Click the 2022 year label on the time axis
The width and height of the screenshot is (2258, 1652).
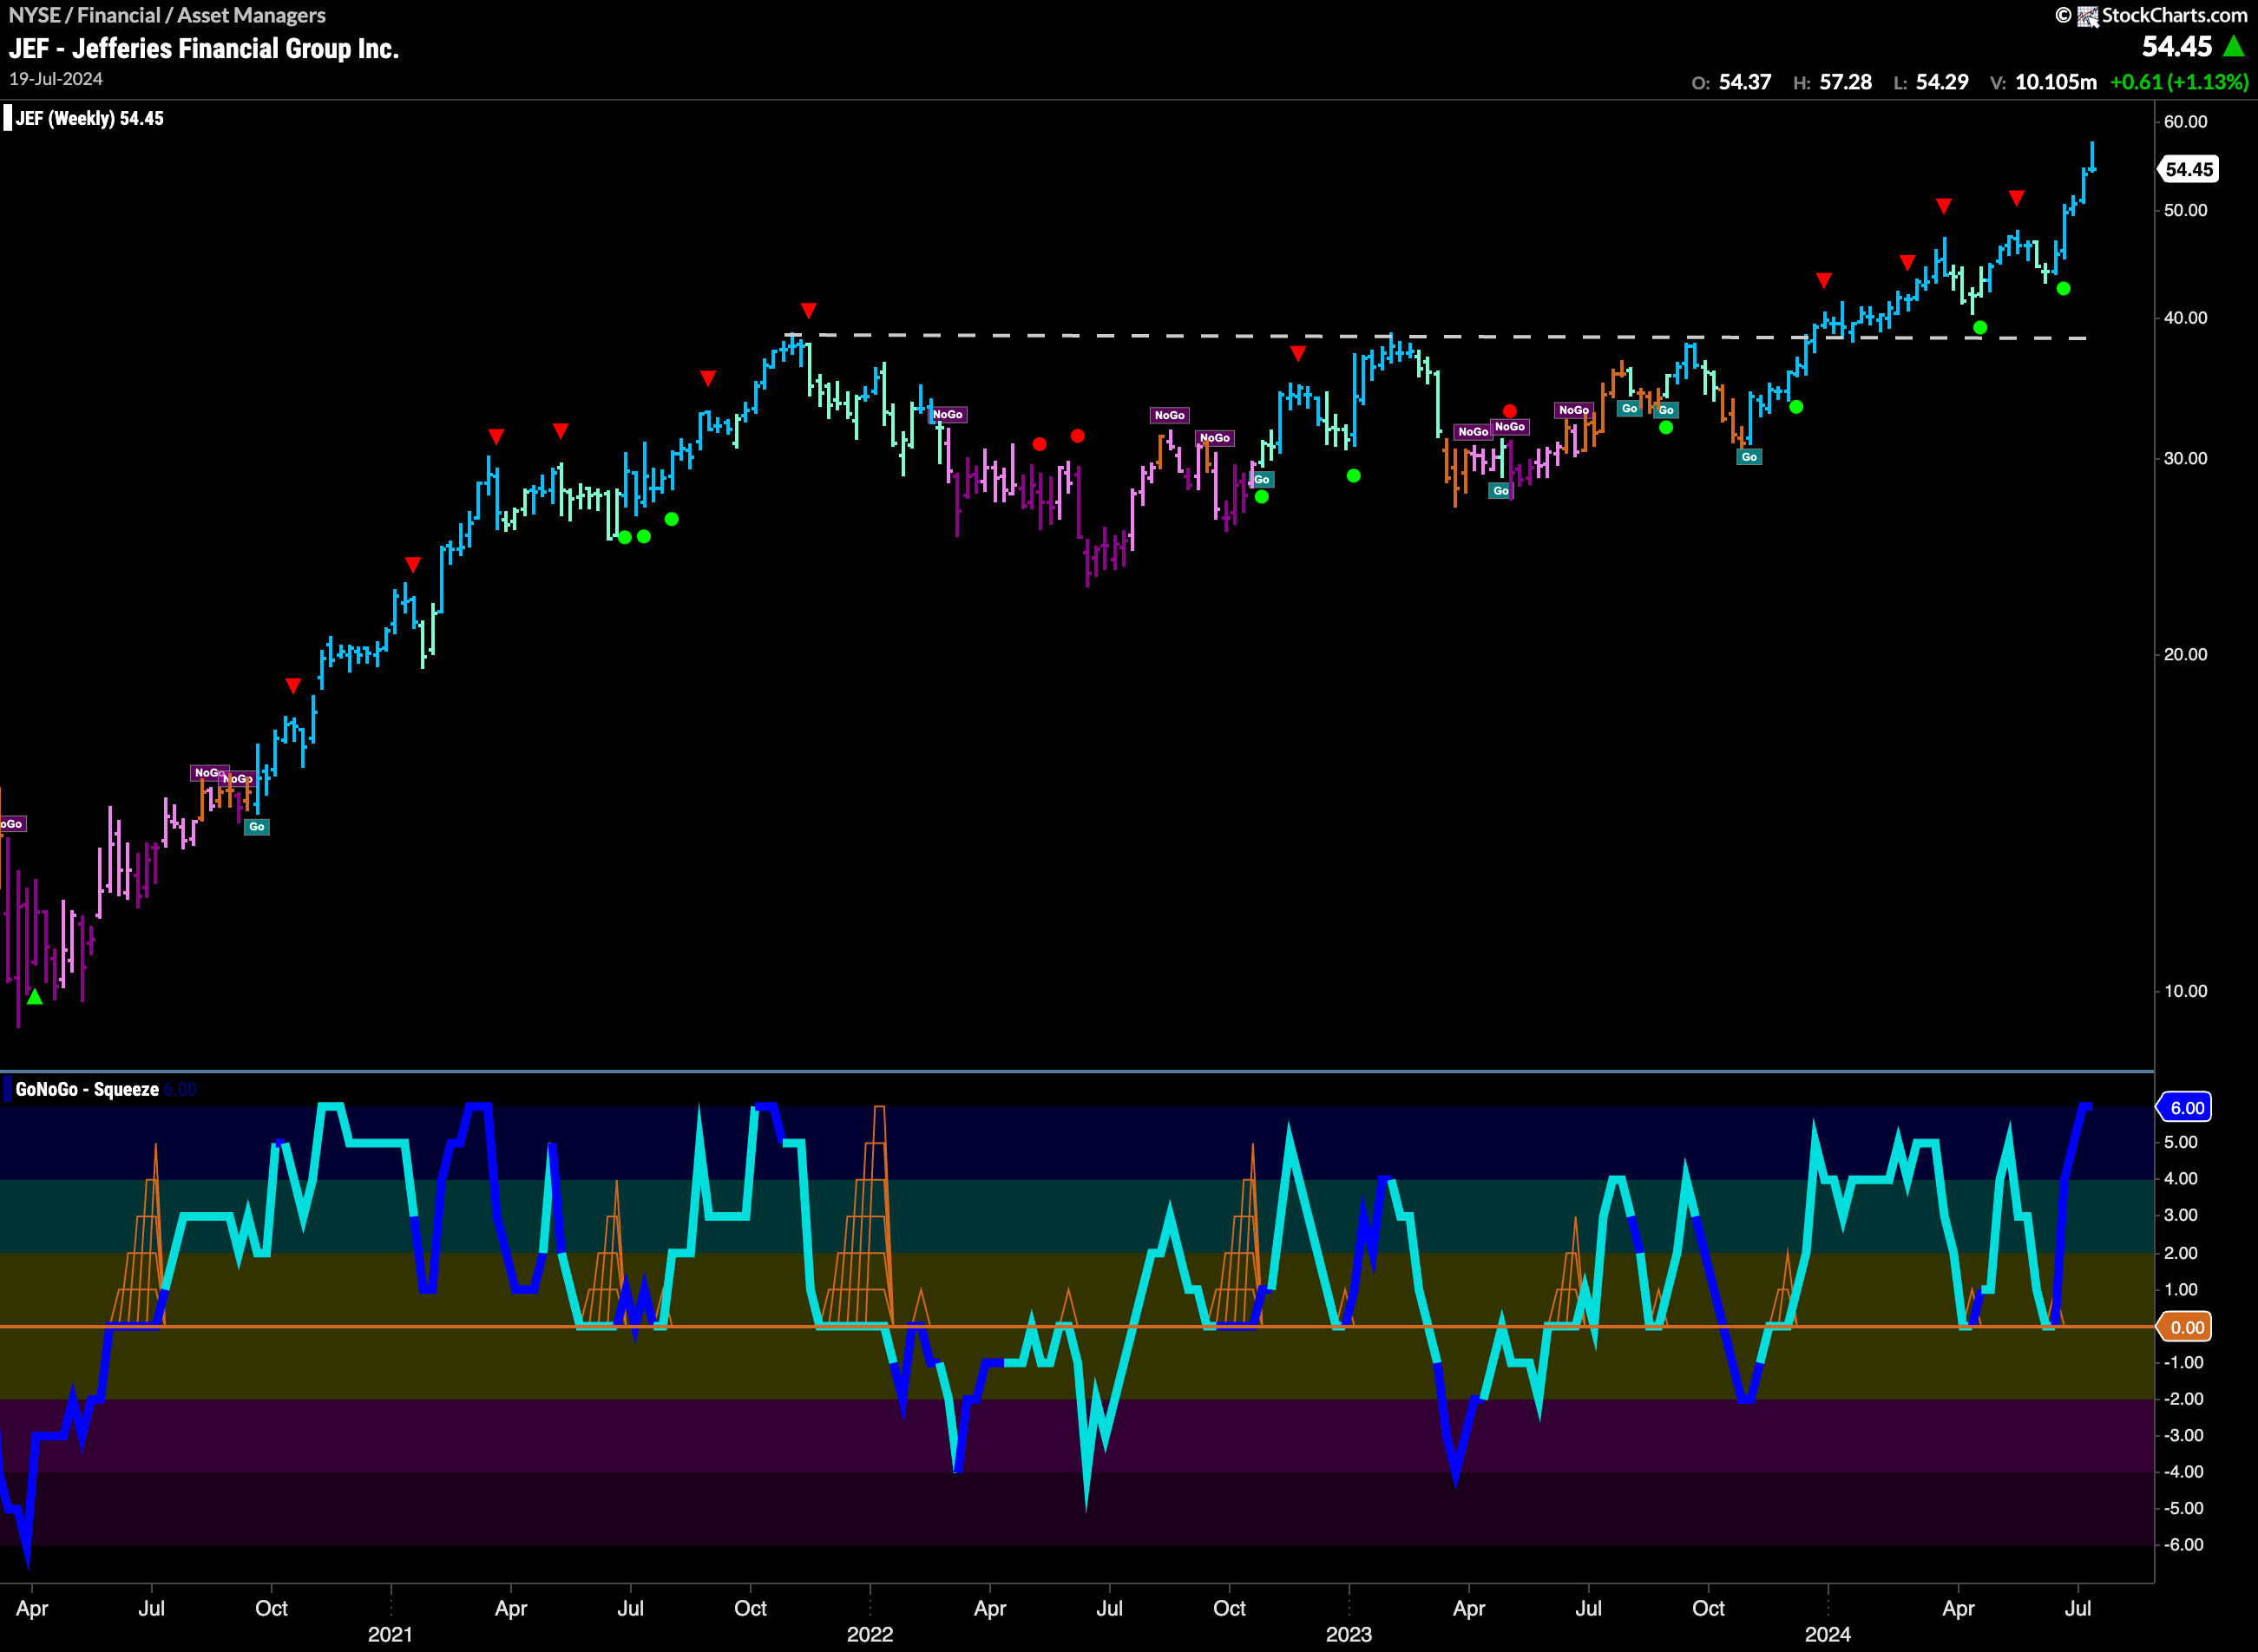click(x=870, y=1634)
